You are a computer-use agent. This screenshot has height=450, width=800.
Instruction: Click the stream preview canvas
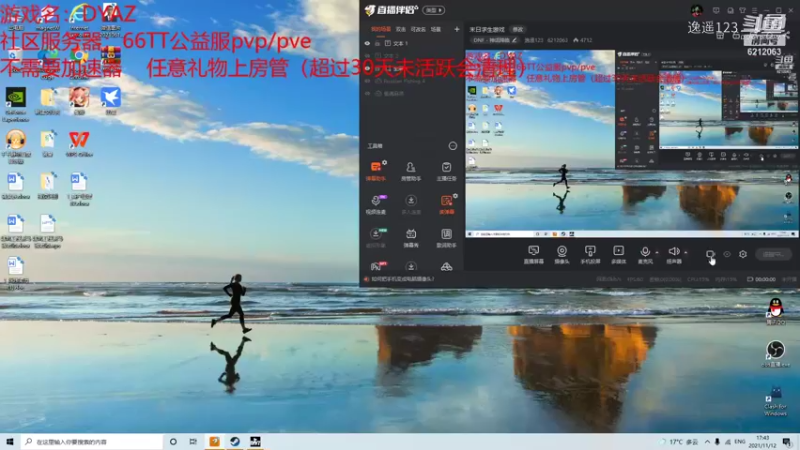pos(632,143)
